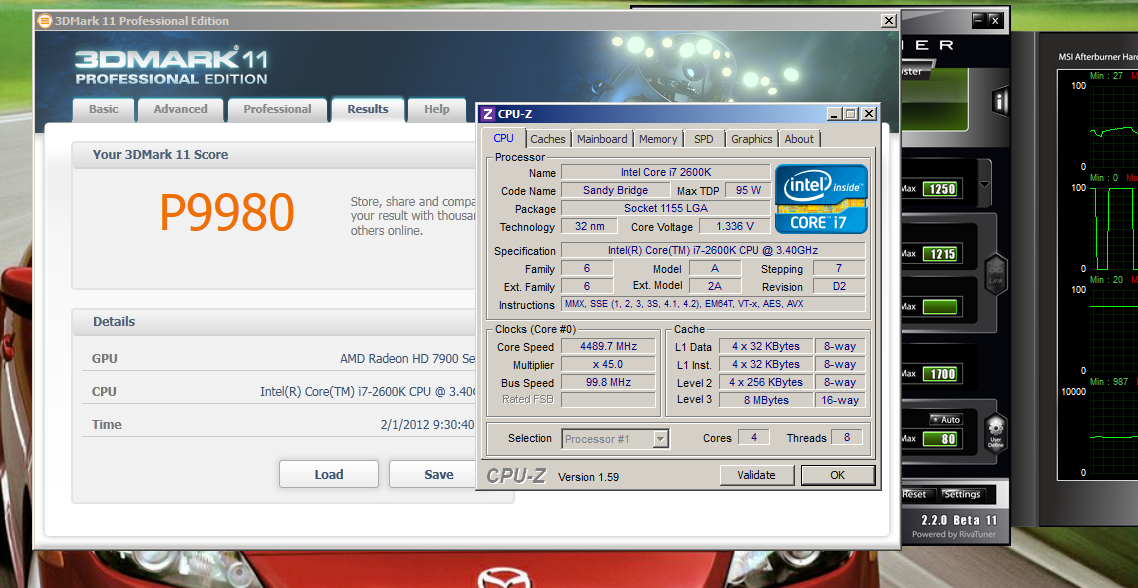This screenshot has width=1138, height=588.
Task: Click the empty green shader clock box
Action: point(940,306)
